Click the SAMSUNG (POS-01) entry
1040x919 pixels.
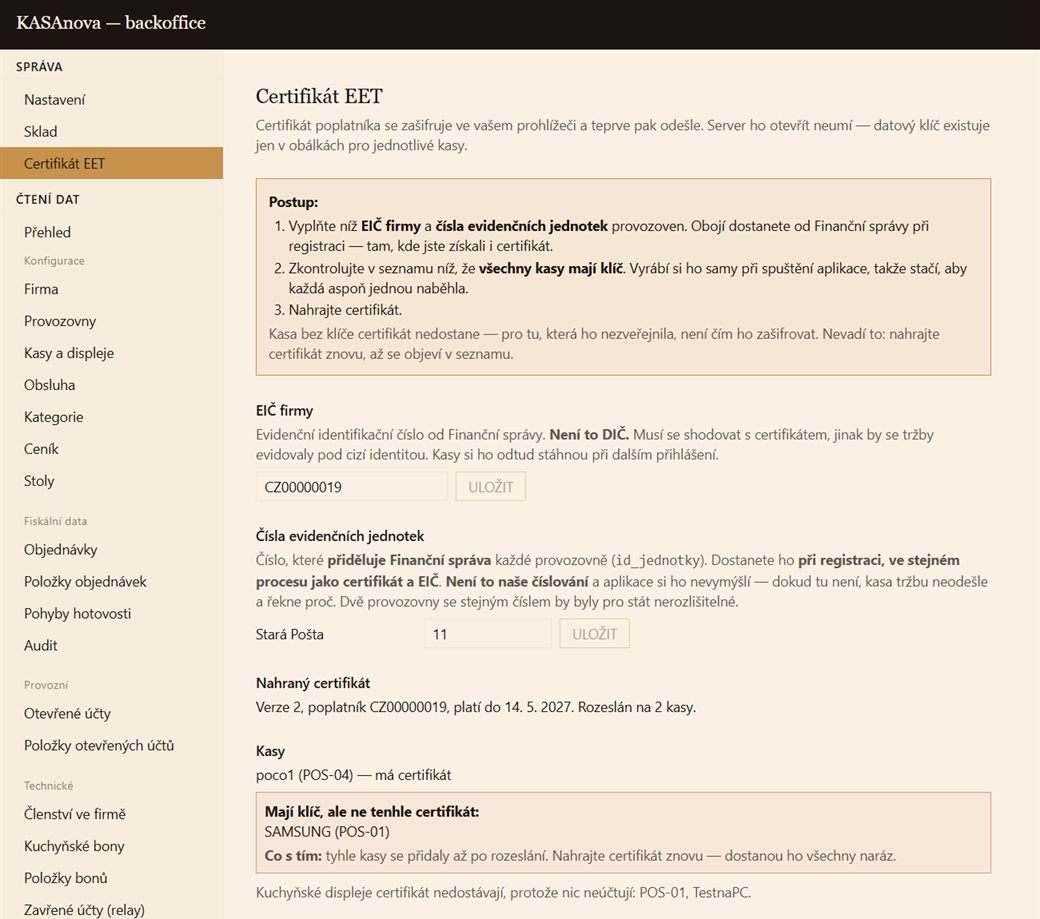point(327,831)
